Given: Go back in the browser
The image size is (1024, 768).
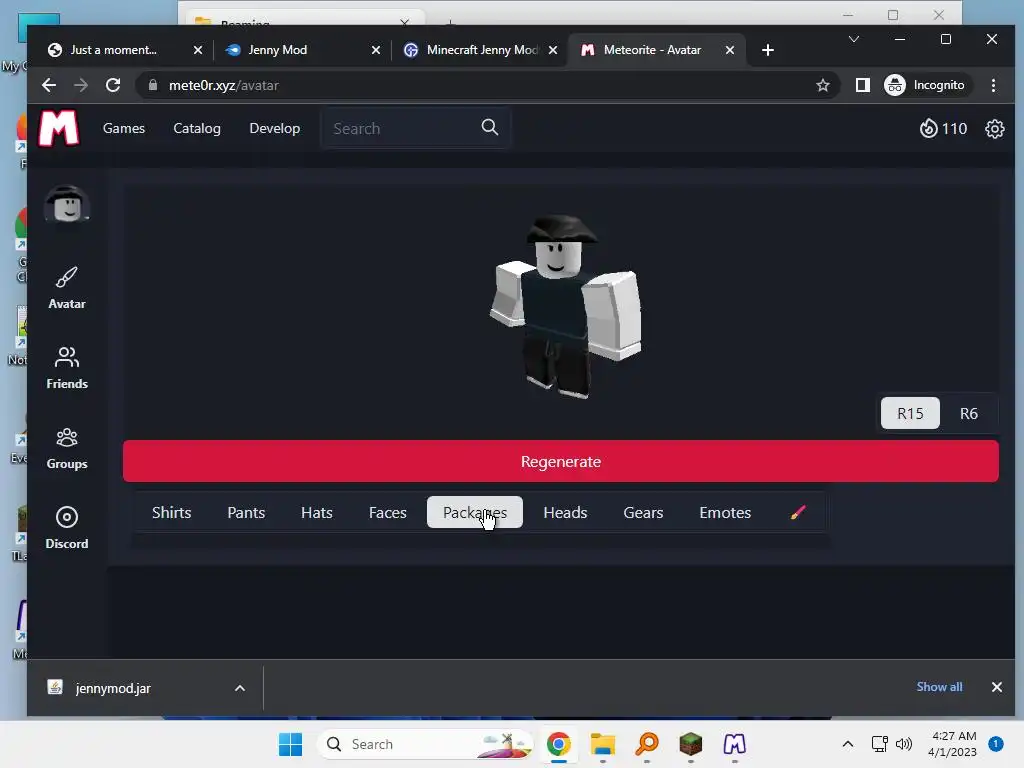Looking at the screenshot, I should click(x=49, y=85).
